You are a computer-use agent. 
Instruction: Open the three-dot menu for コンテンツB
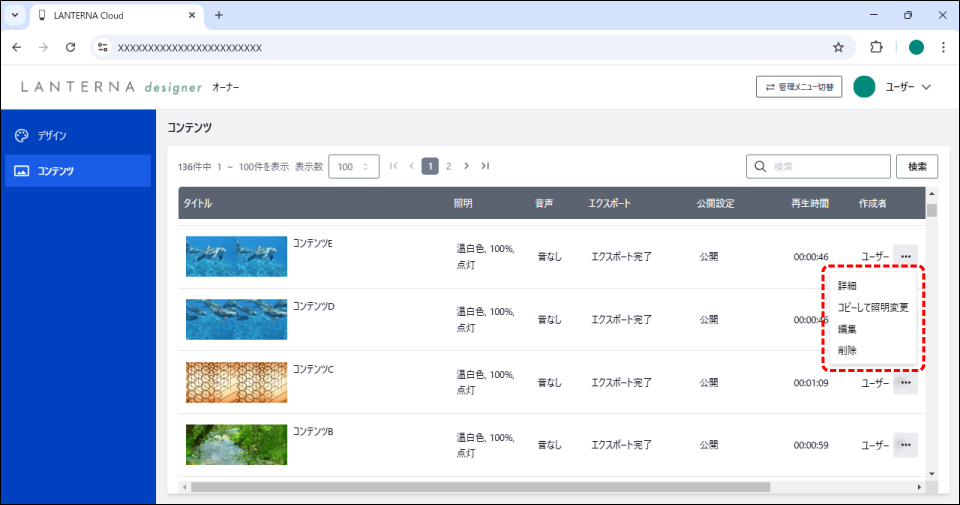905,445
